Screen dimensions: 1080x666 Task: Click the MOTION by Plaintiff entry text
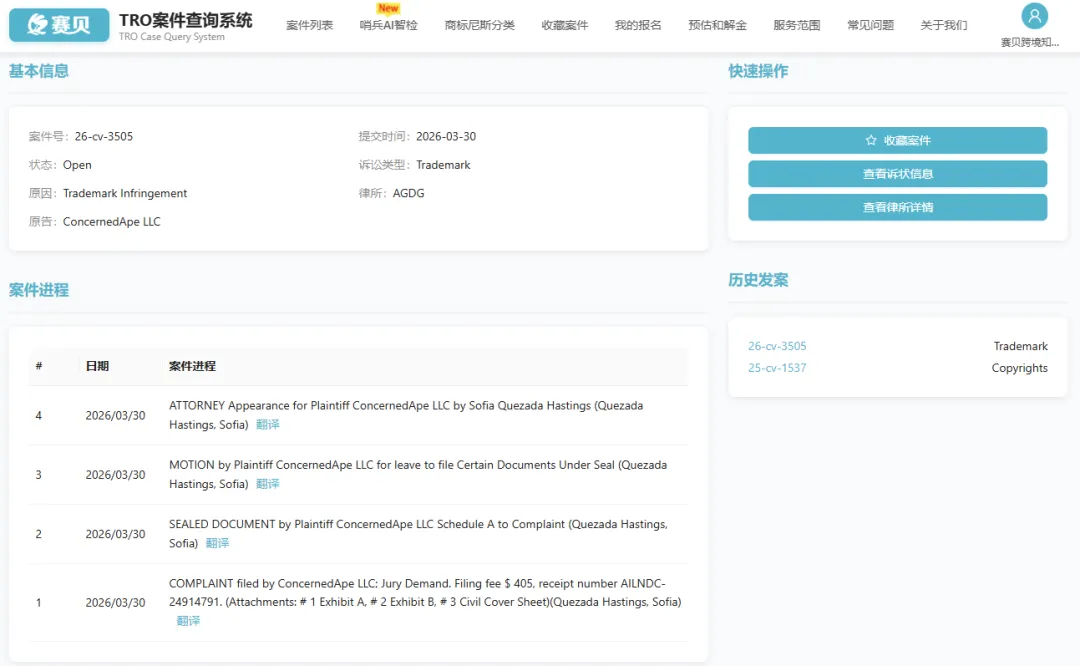click(x=418, y=475)
